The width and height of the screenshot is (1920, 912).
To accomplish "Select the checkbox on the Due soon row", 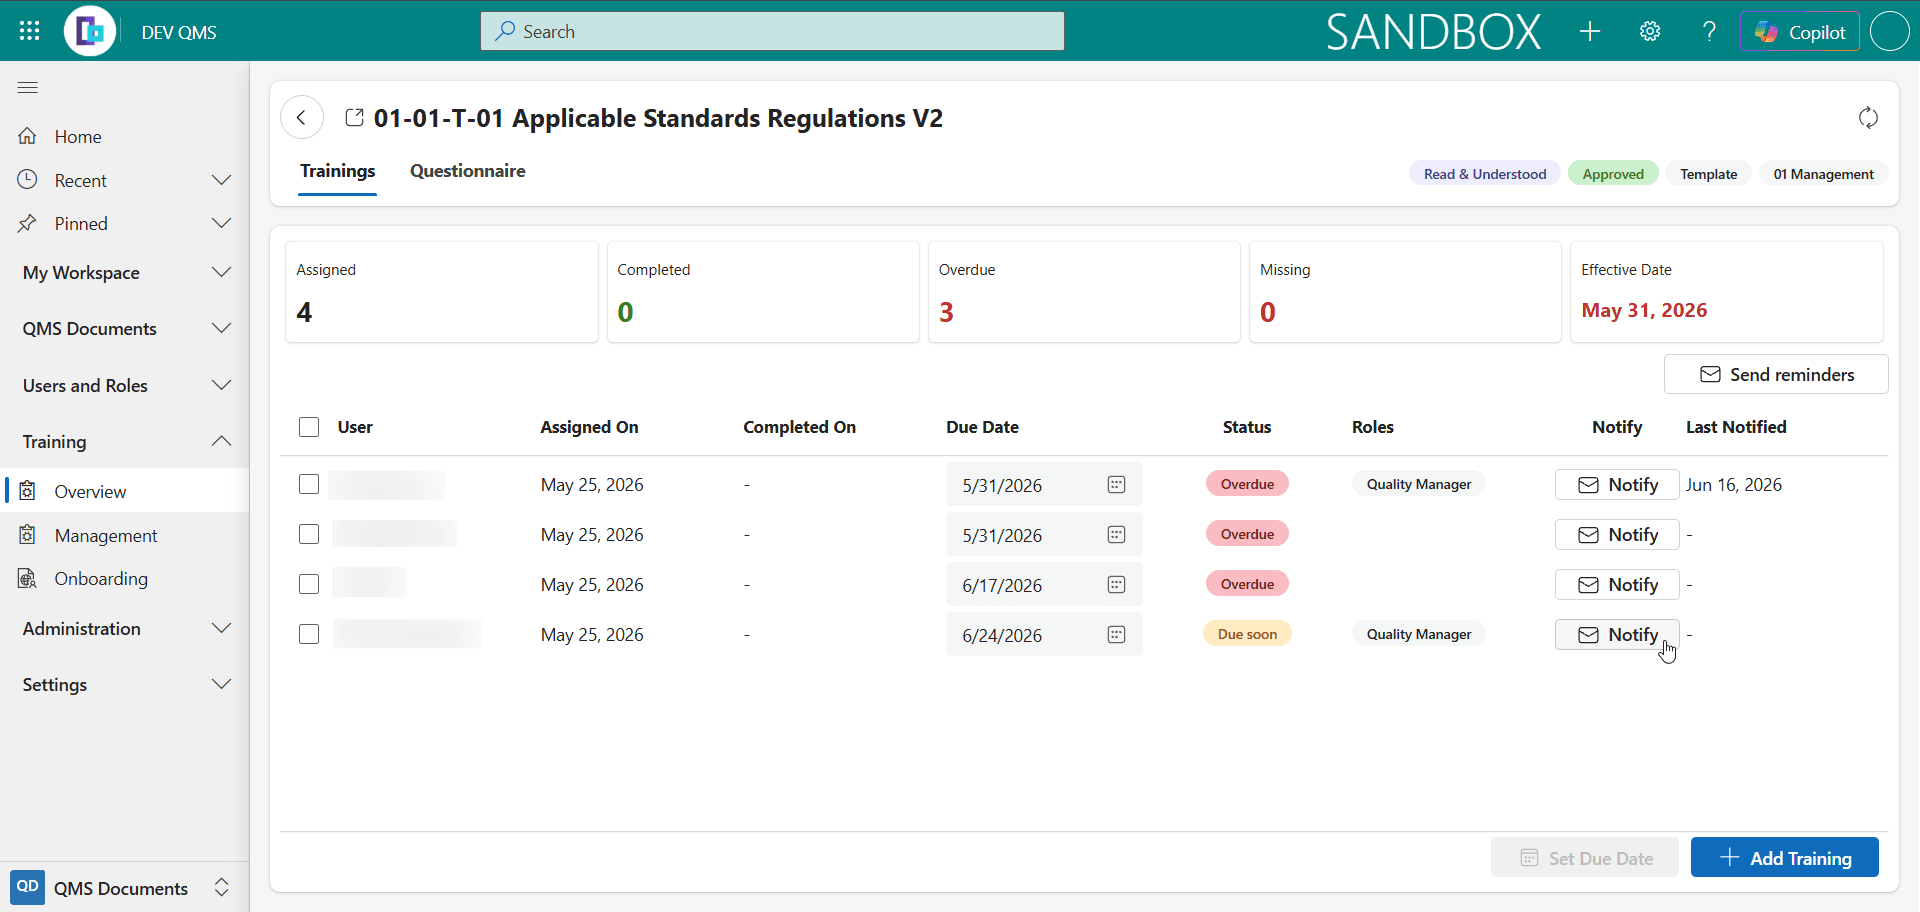I will (x=309, y=635).
